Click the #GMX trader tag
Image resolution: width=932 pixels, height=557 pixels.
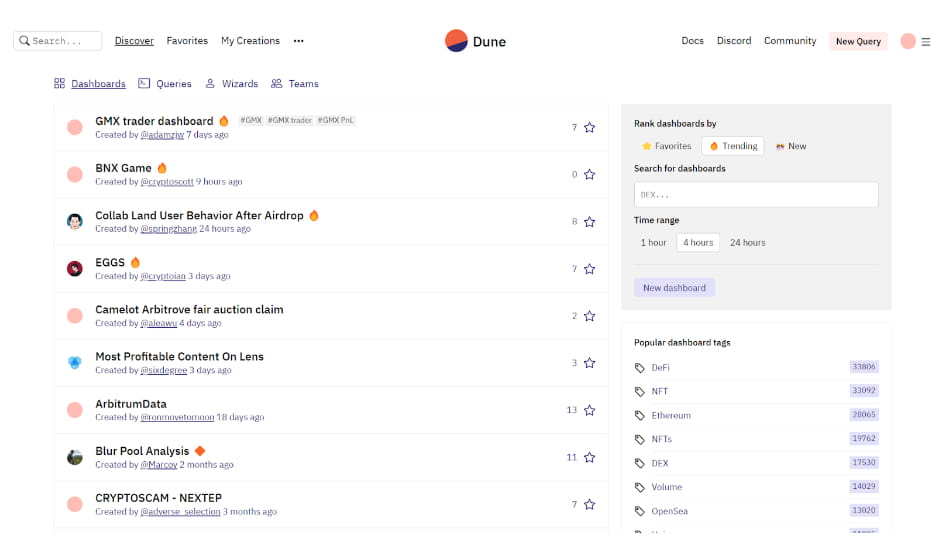click(x=289, y=120)
